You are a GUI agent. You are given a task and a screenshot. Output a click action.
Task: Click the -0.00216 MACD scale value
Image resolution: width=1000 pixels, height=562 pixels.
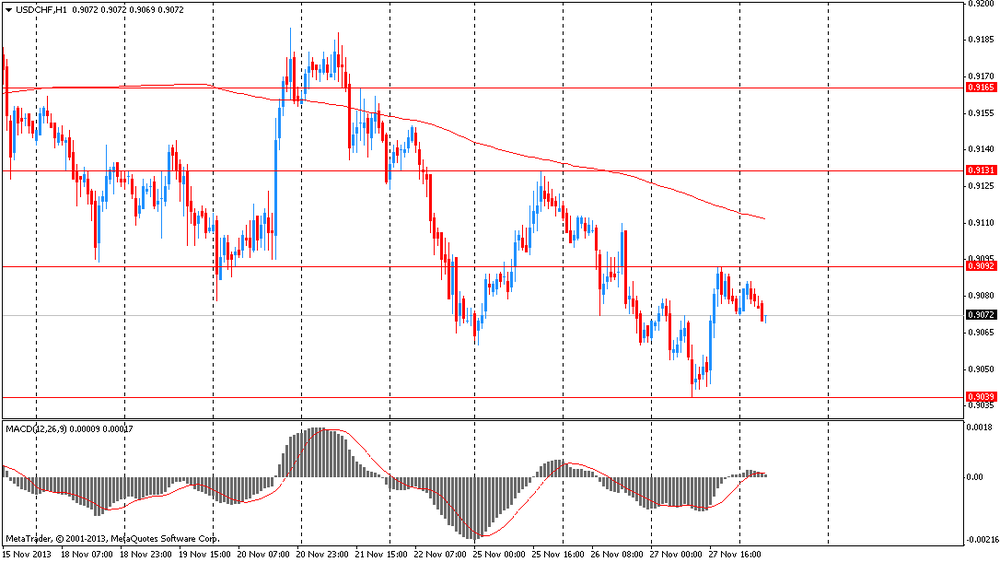click(x=982, y=540)
